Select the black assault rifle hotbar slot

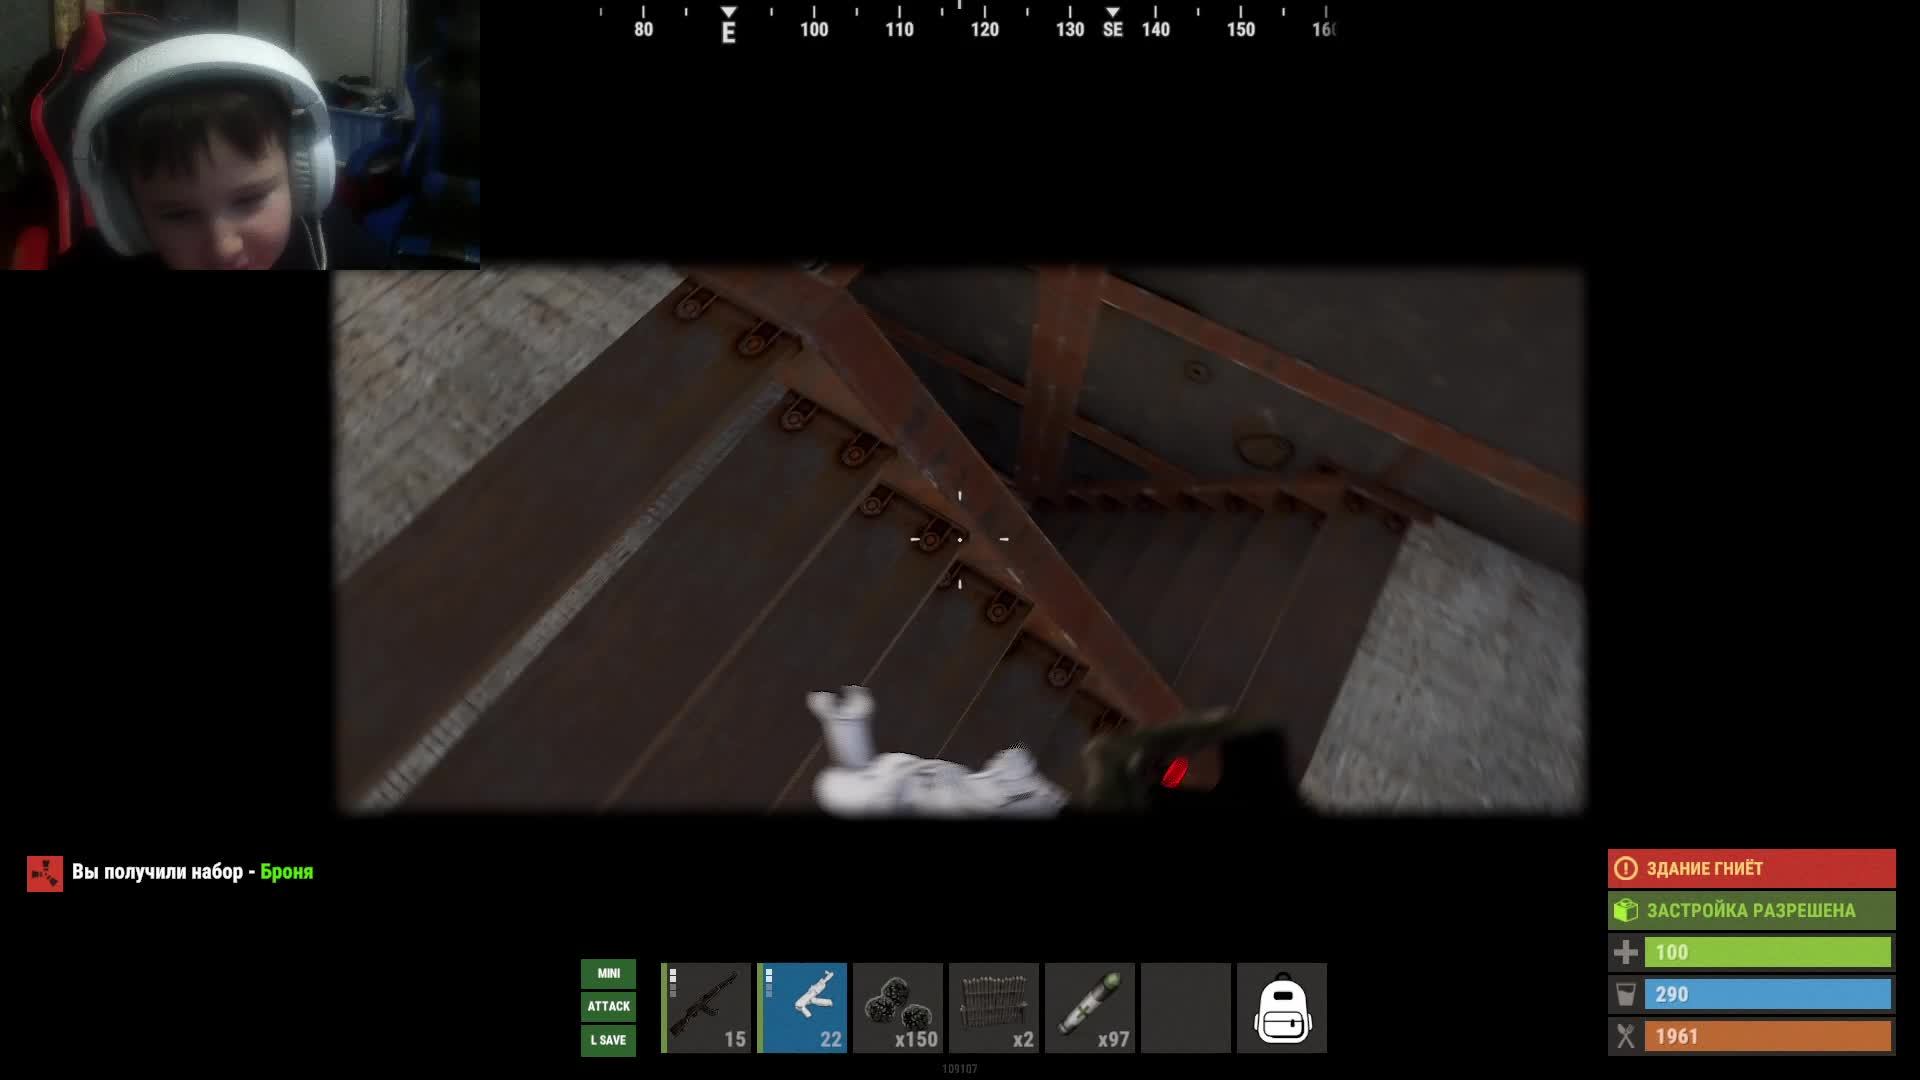tap(705, 1007)
